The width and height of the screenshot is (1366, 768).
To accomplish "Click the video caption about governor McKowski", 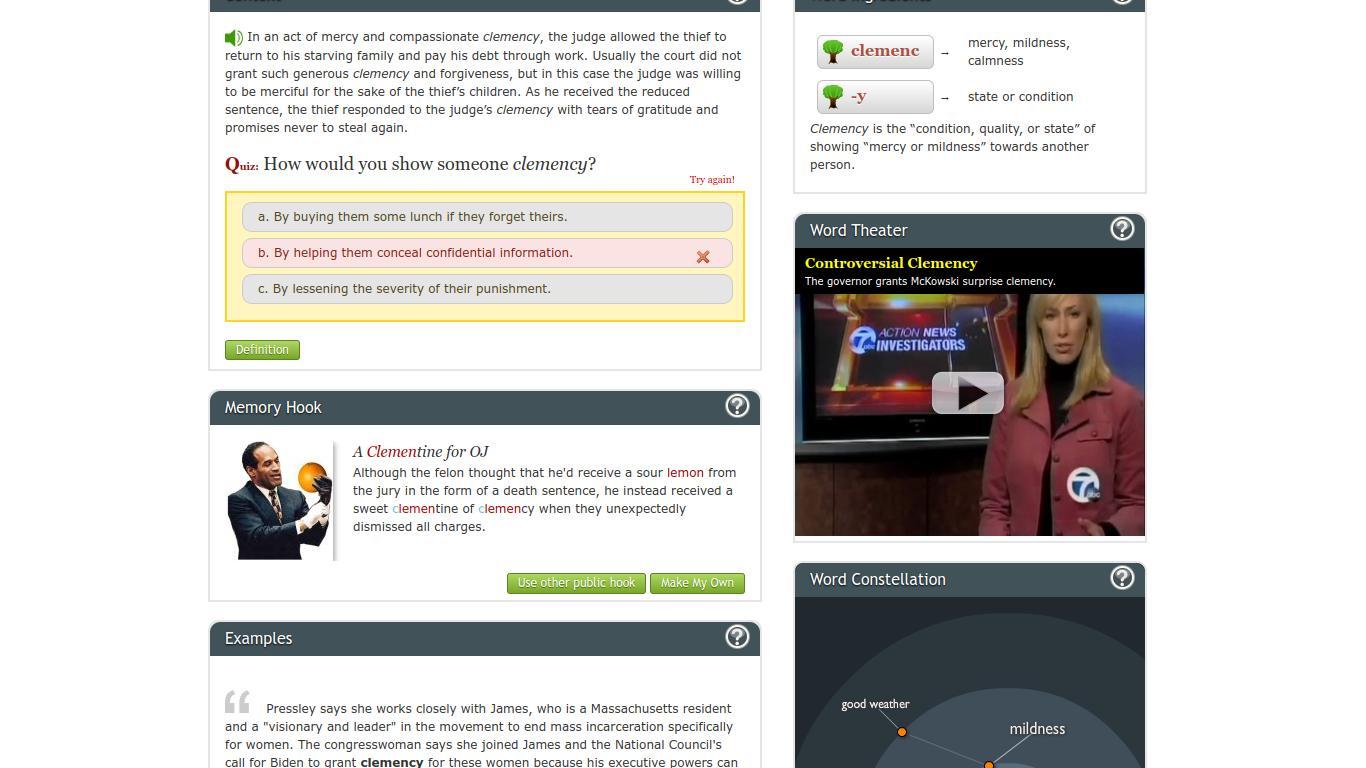I will pos(930,282).
